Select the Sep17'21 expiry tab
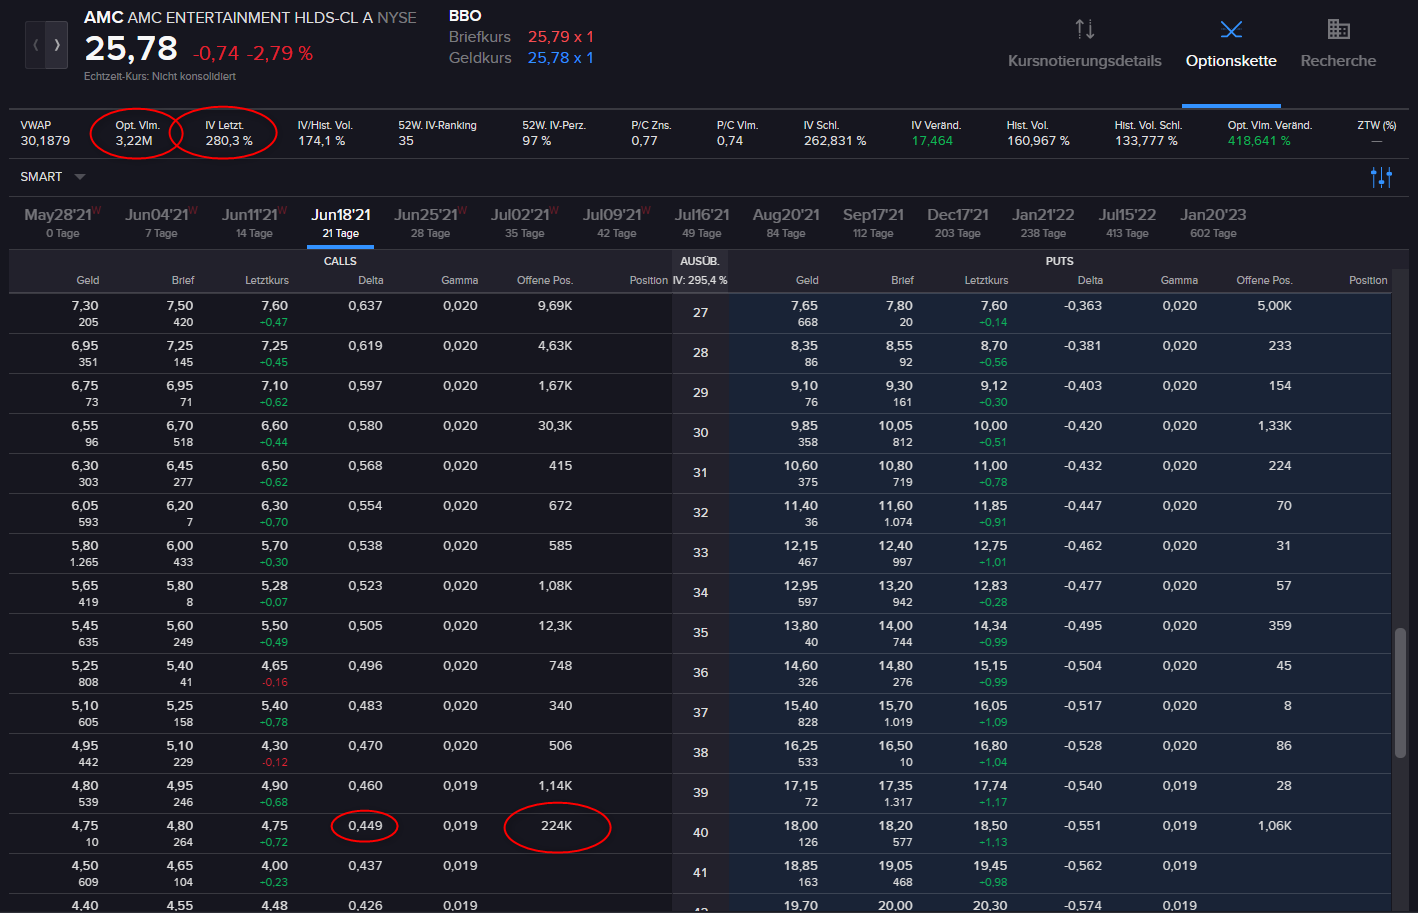 pyautogui.click(x=873, y=223)
